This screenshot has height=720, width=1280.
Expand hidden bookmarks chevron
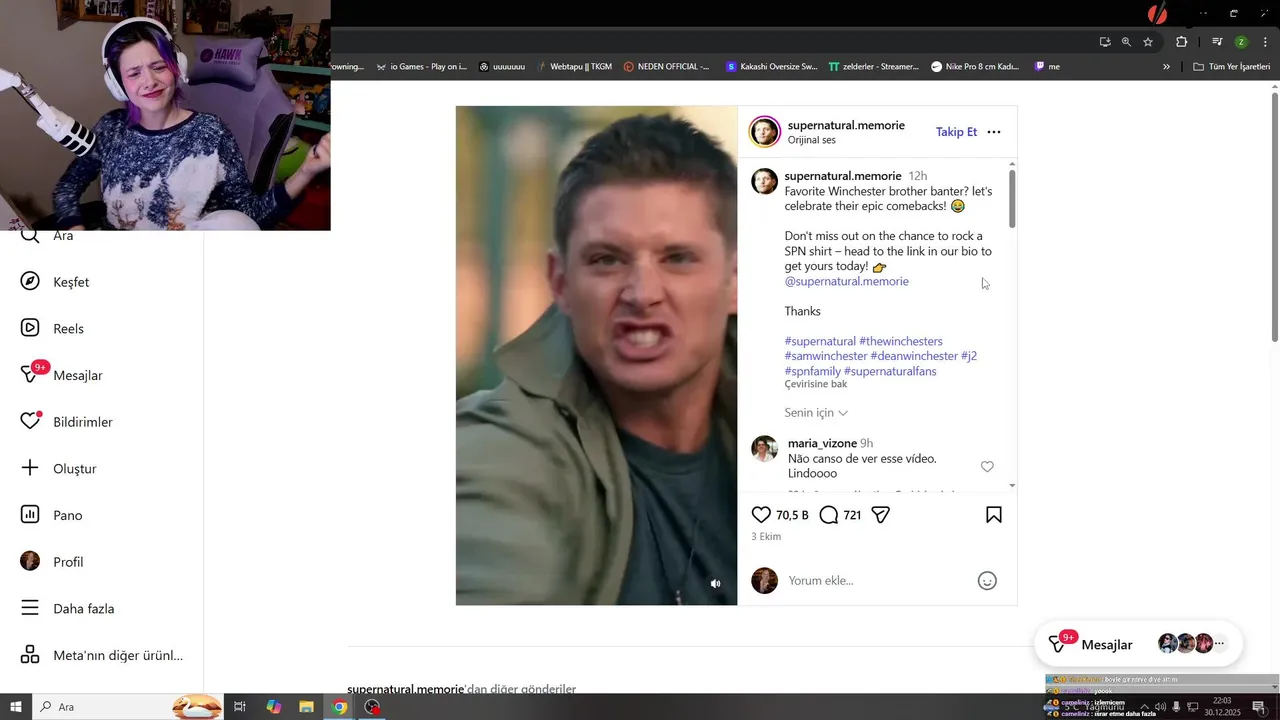point(1166,67)
